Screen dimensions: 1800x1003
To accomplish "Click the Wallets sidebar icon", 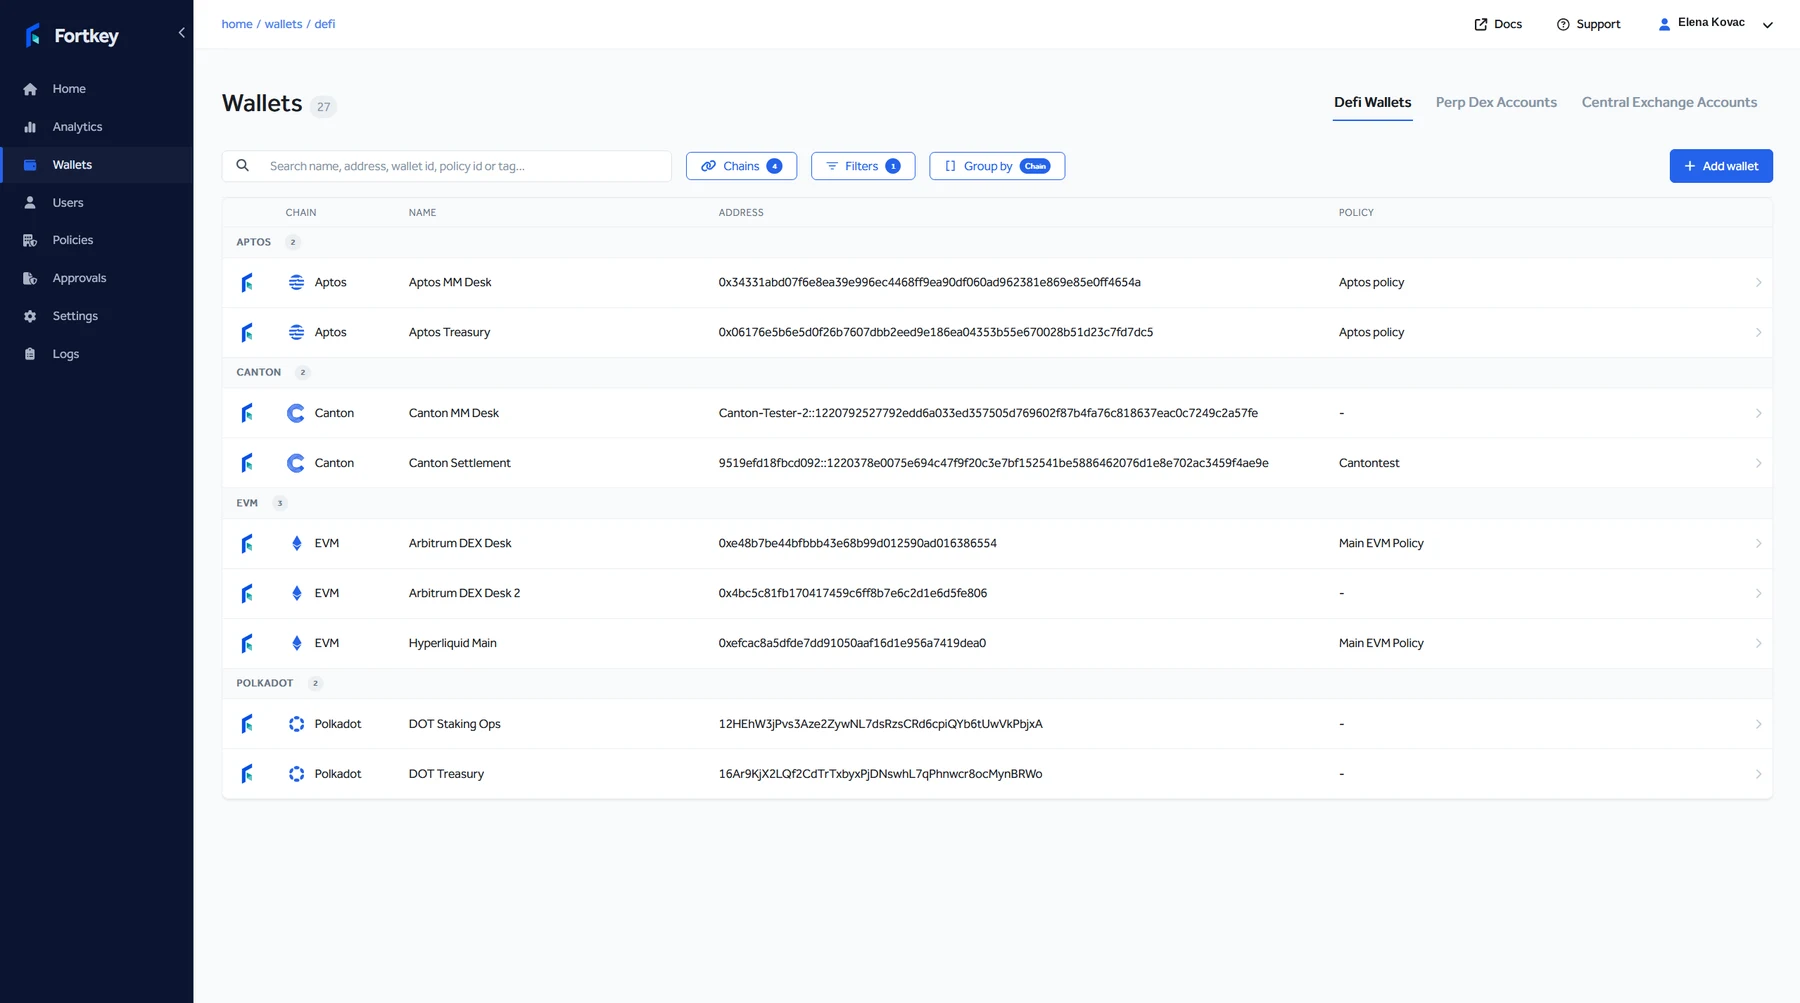I will point(30,165).
